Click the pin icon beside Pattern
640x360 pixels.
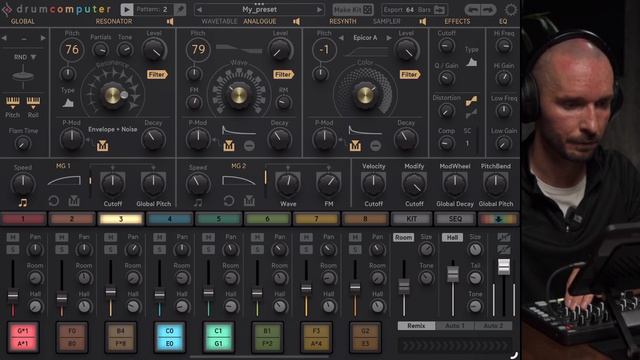pos(180,9)
